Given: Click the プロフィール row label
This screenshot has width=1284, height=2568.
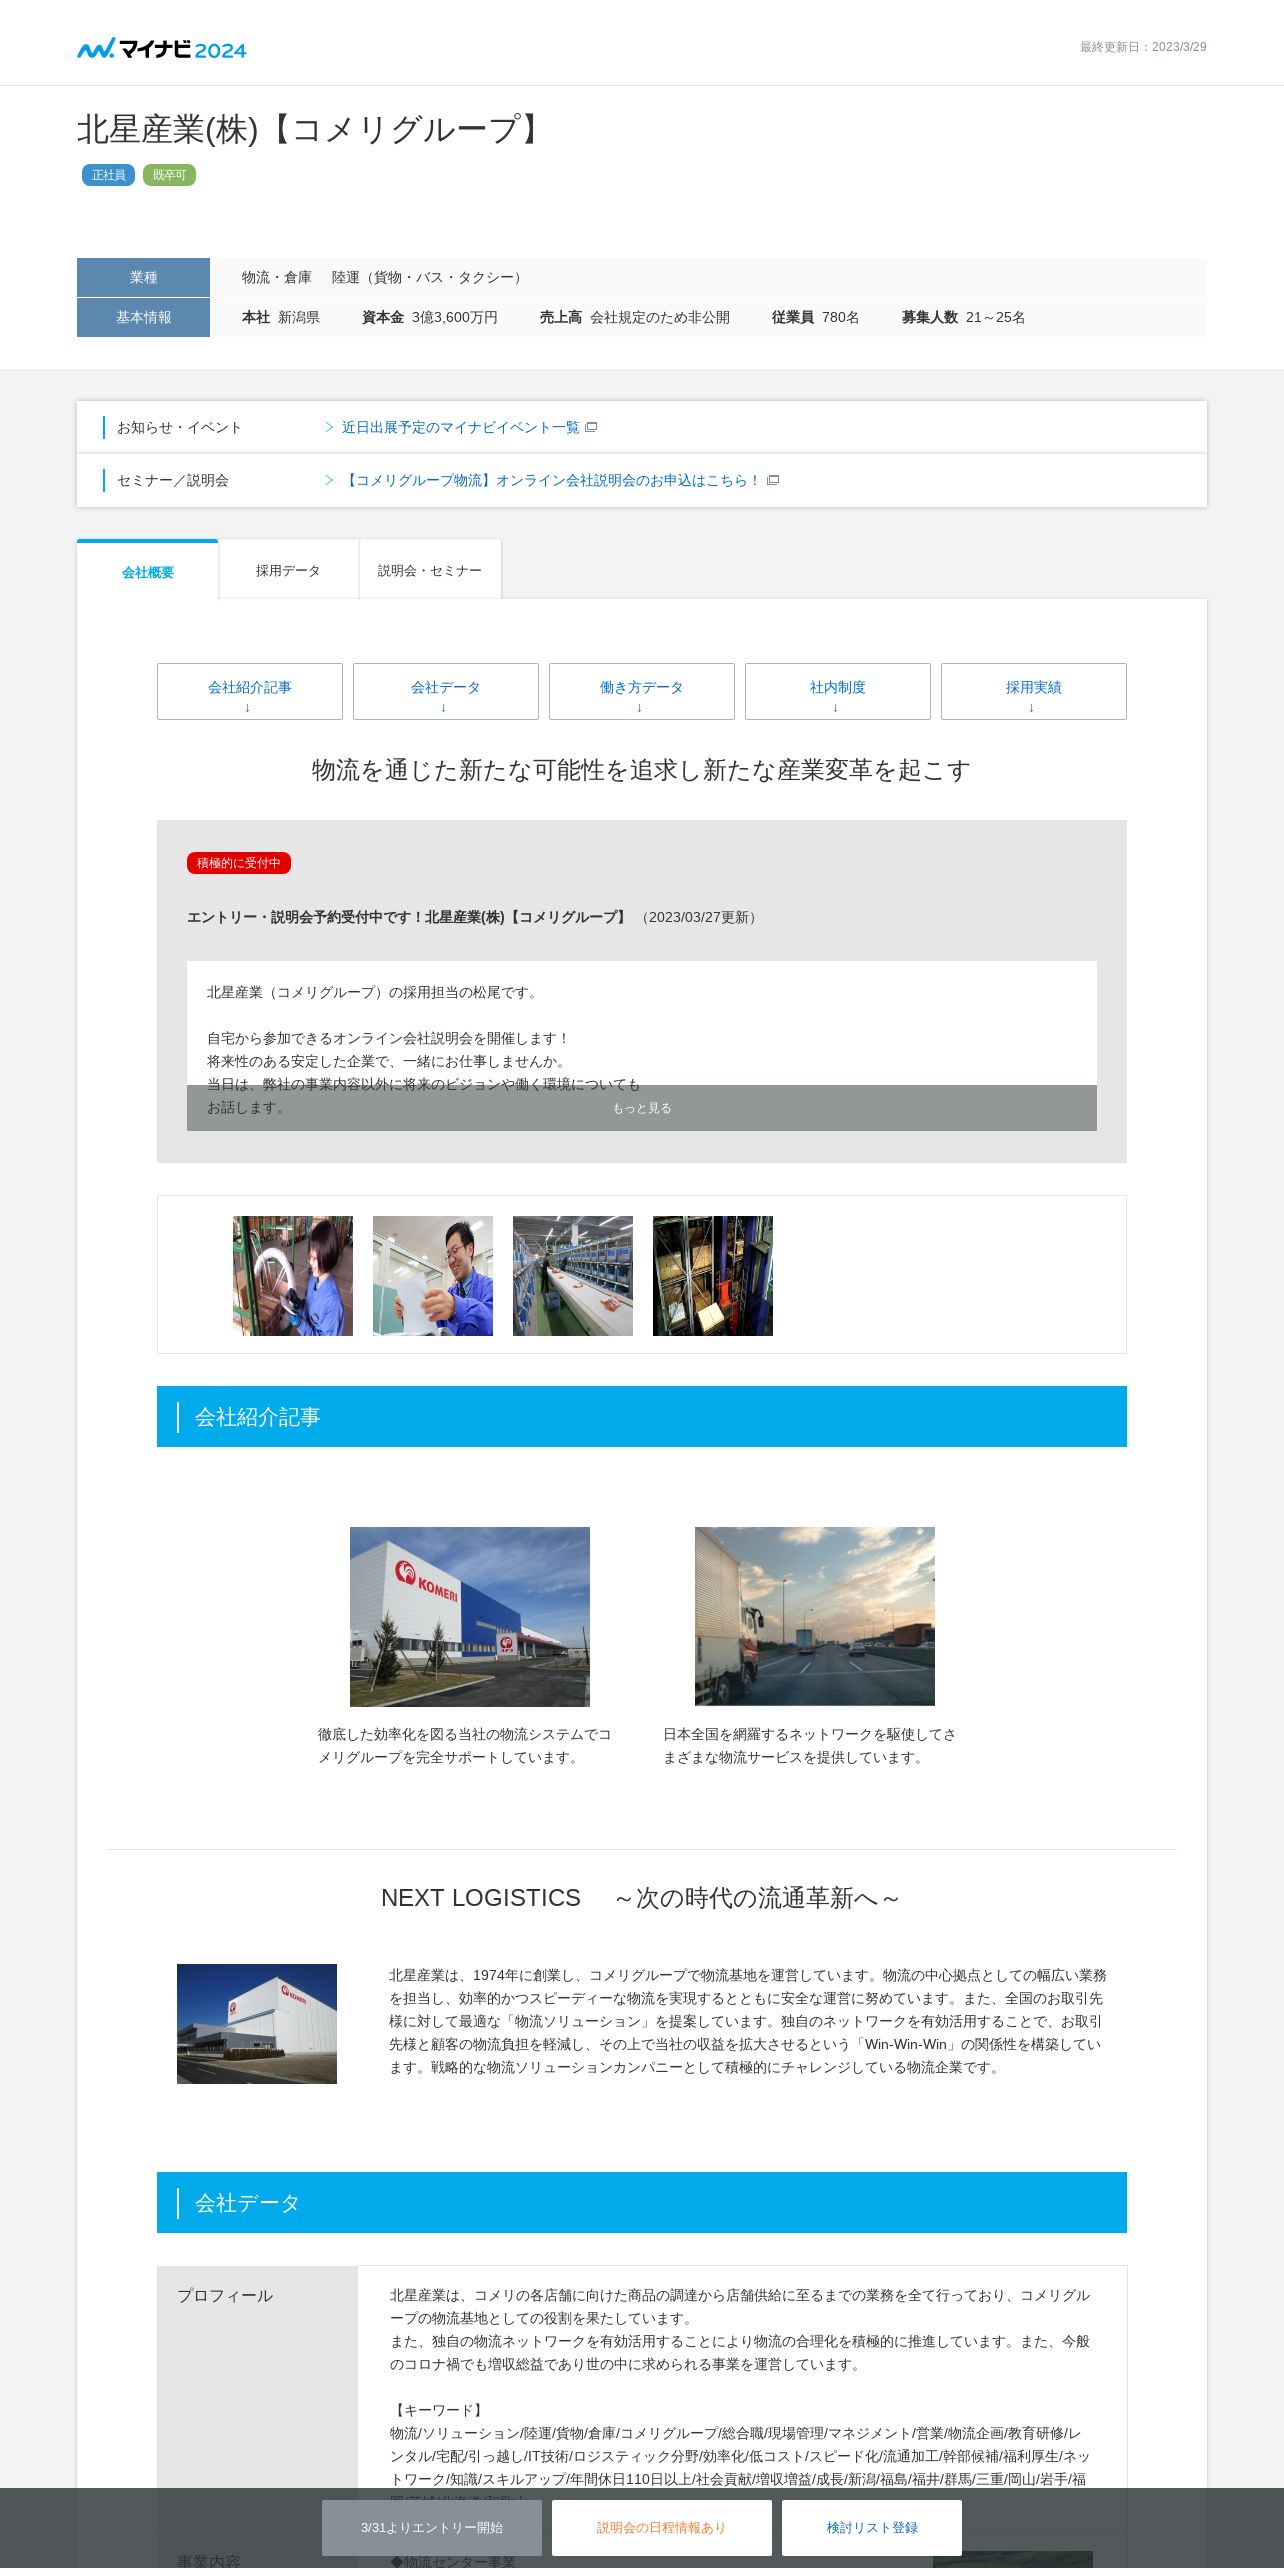Looking at the screenshot, I should [x=225, y=2295].
